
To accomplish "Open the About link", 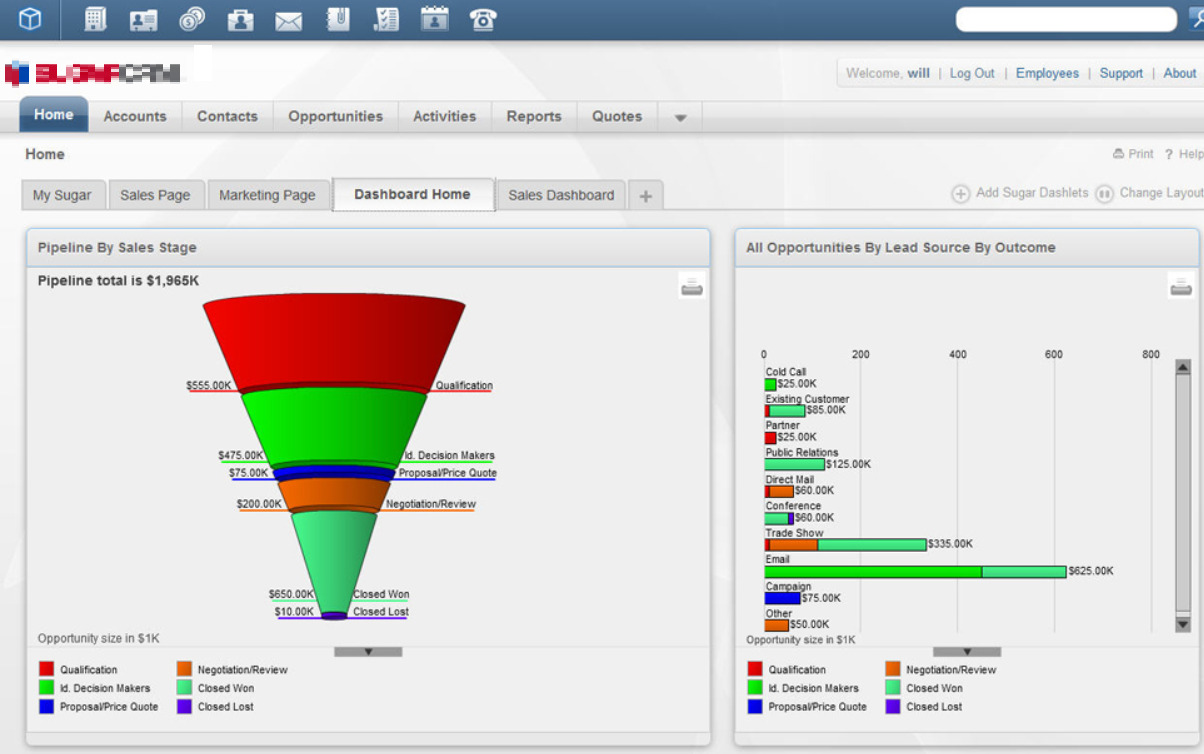I will (1179, 73).
